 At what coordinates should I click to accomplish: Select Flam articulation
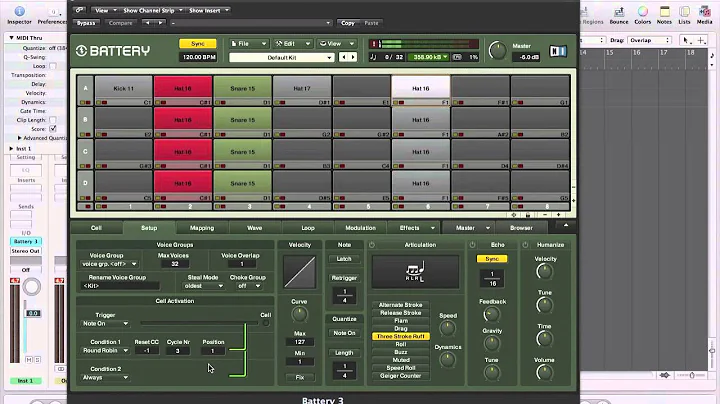tap(400, 320)
